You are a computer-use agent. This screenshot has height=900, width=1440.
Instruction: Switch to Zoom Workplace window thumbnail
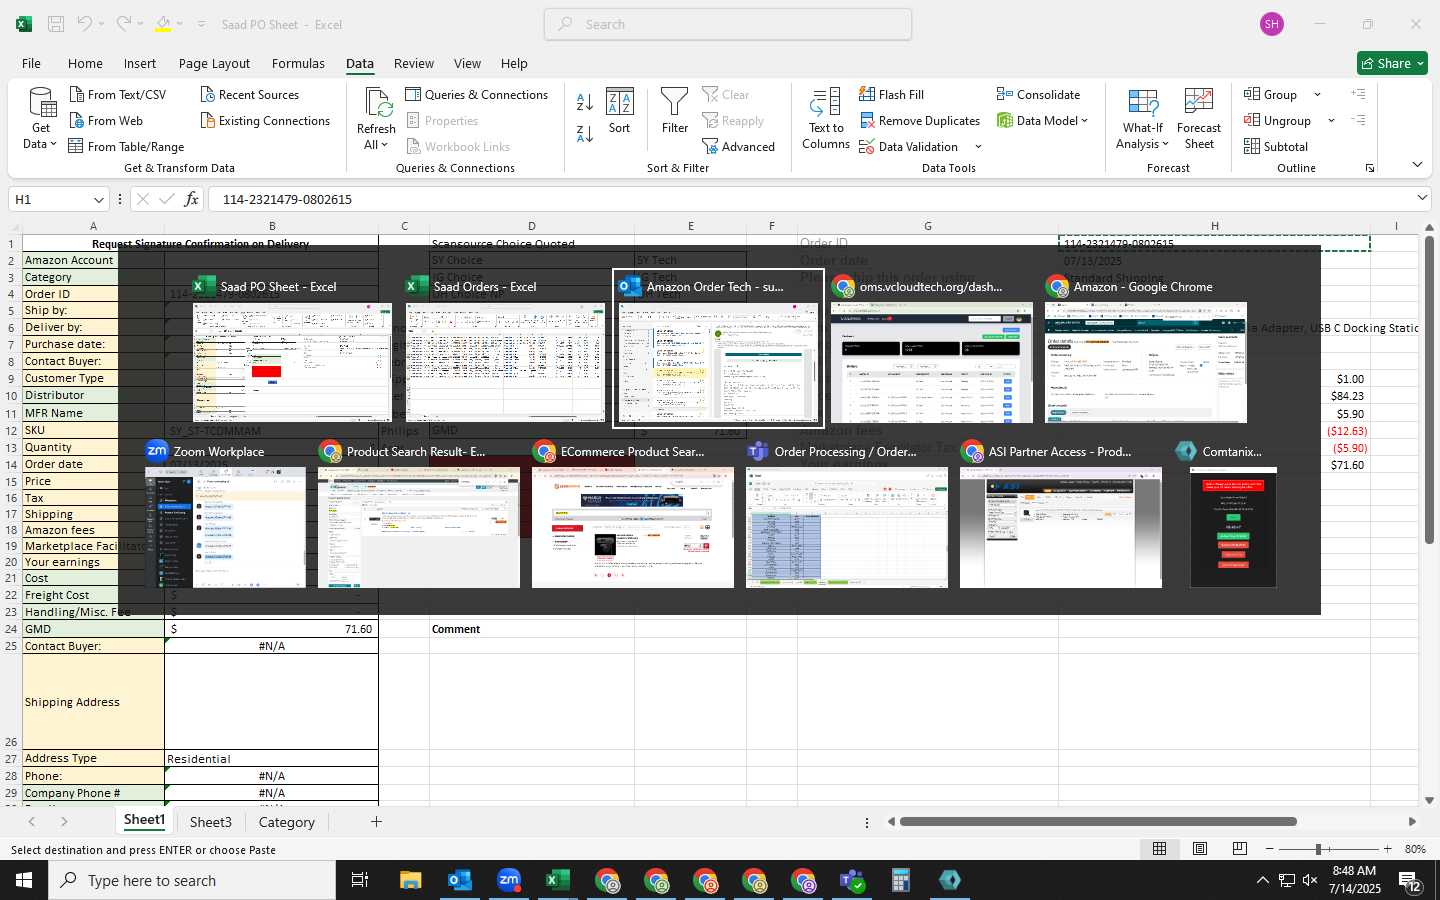coord(226,515)
